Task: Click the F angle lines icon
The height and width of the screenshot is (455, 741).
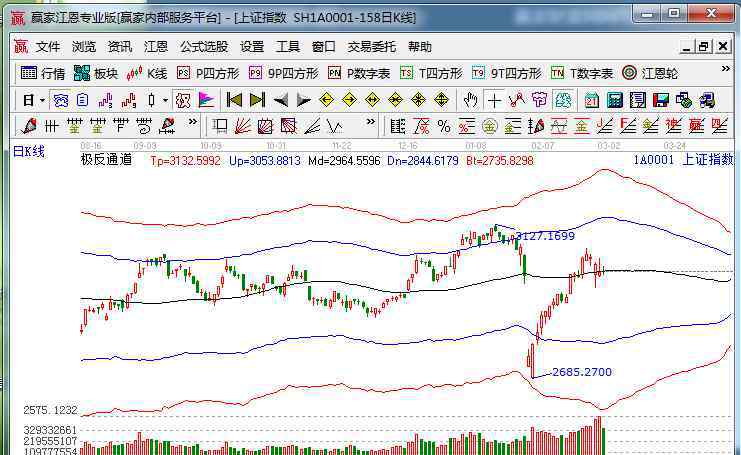Action: click(628, 126)
